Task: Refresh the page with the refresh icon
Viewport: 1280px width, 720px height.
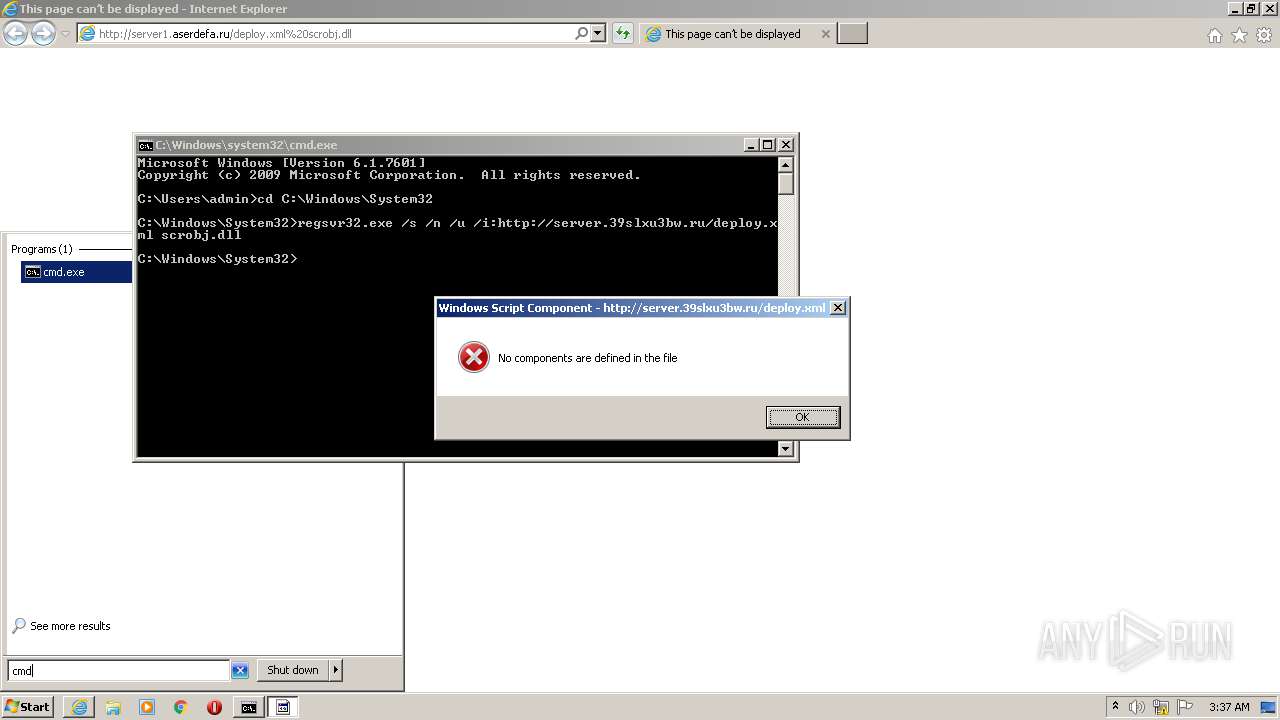Action: (623, 34)
